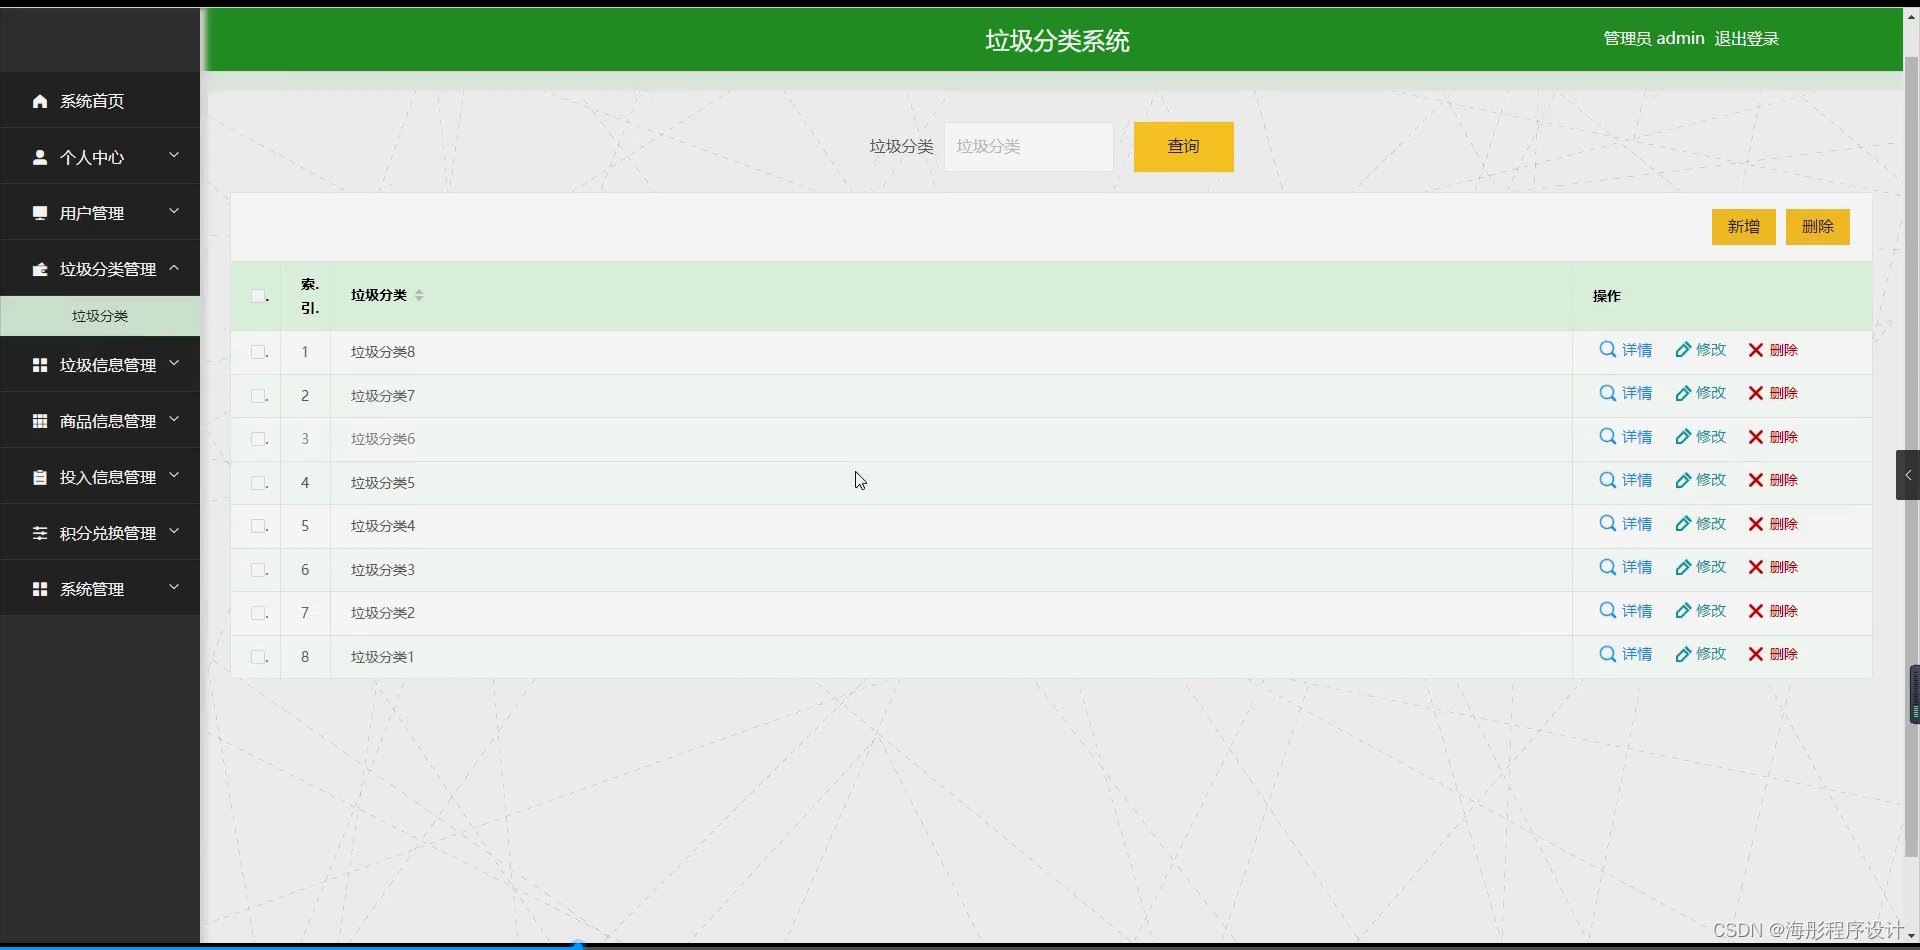Expand the 投入信息管理 chevron
Image resolution: width=1920 pixels, height=950 pixels.
click(174, 475)
